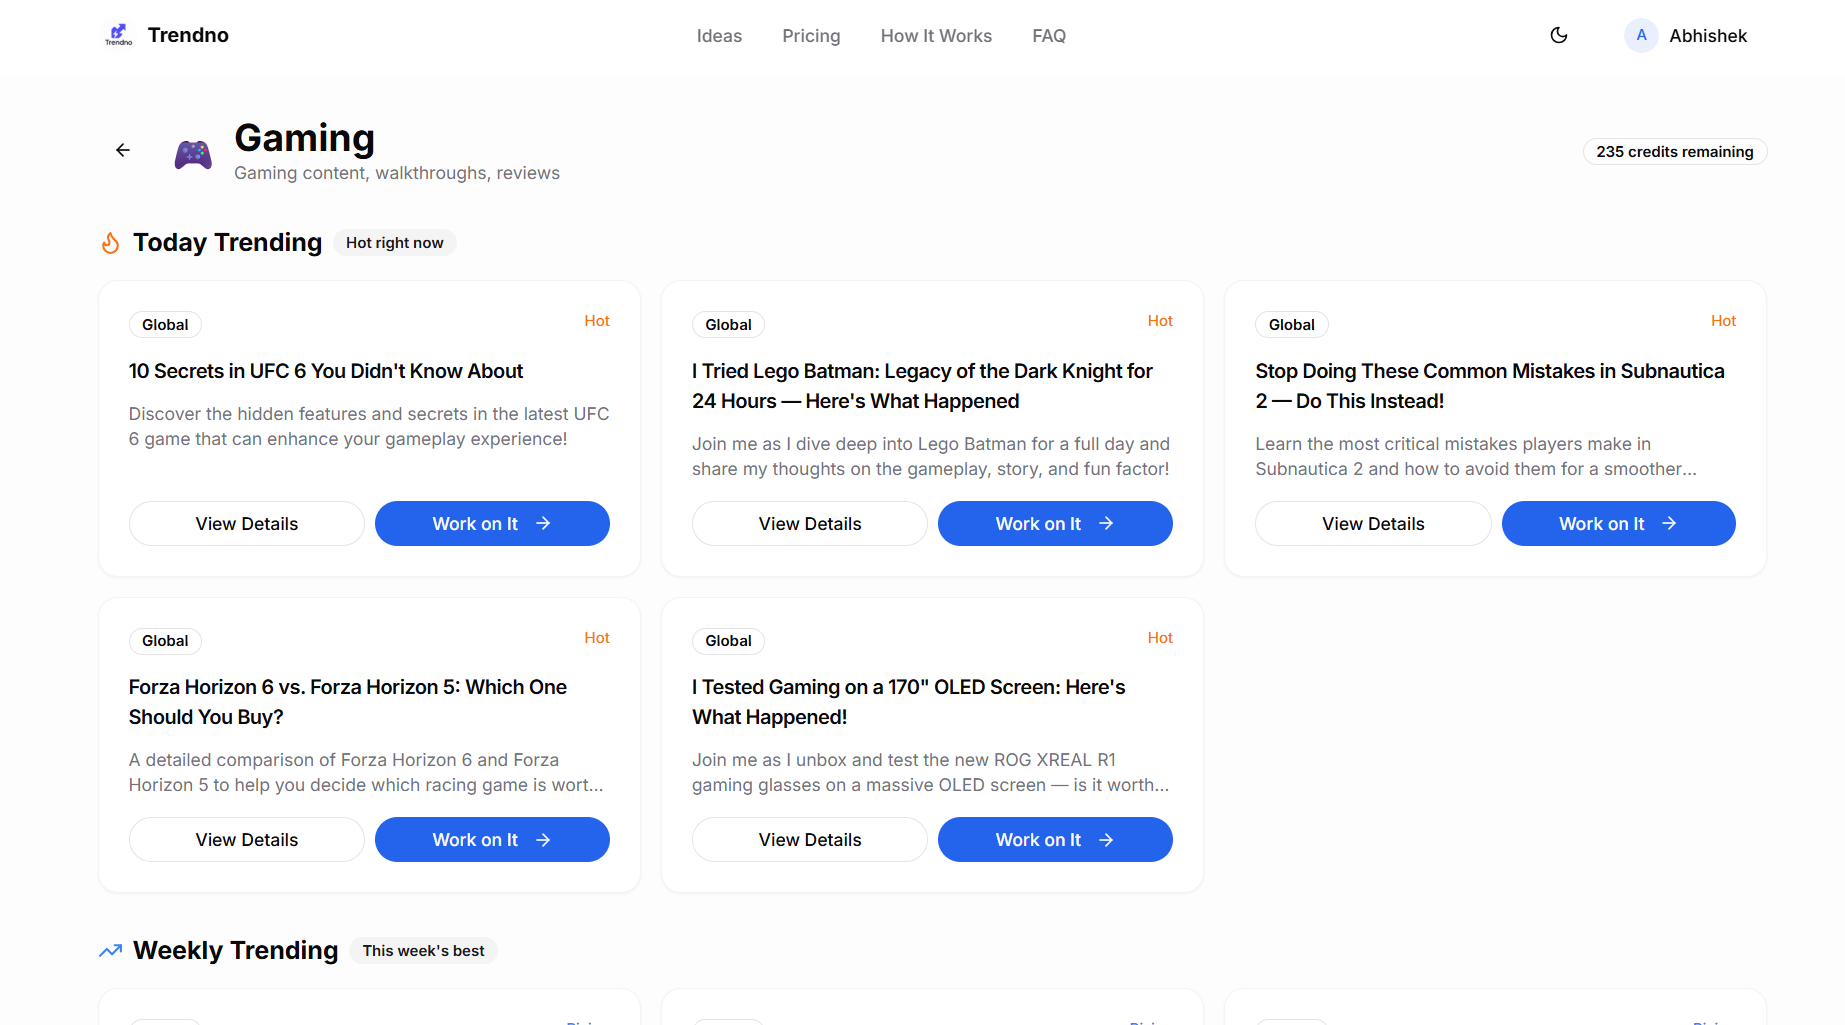
Task: Open the Abhishek user account name
Action: tap(1708, 36)
